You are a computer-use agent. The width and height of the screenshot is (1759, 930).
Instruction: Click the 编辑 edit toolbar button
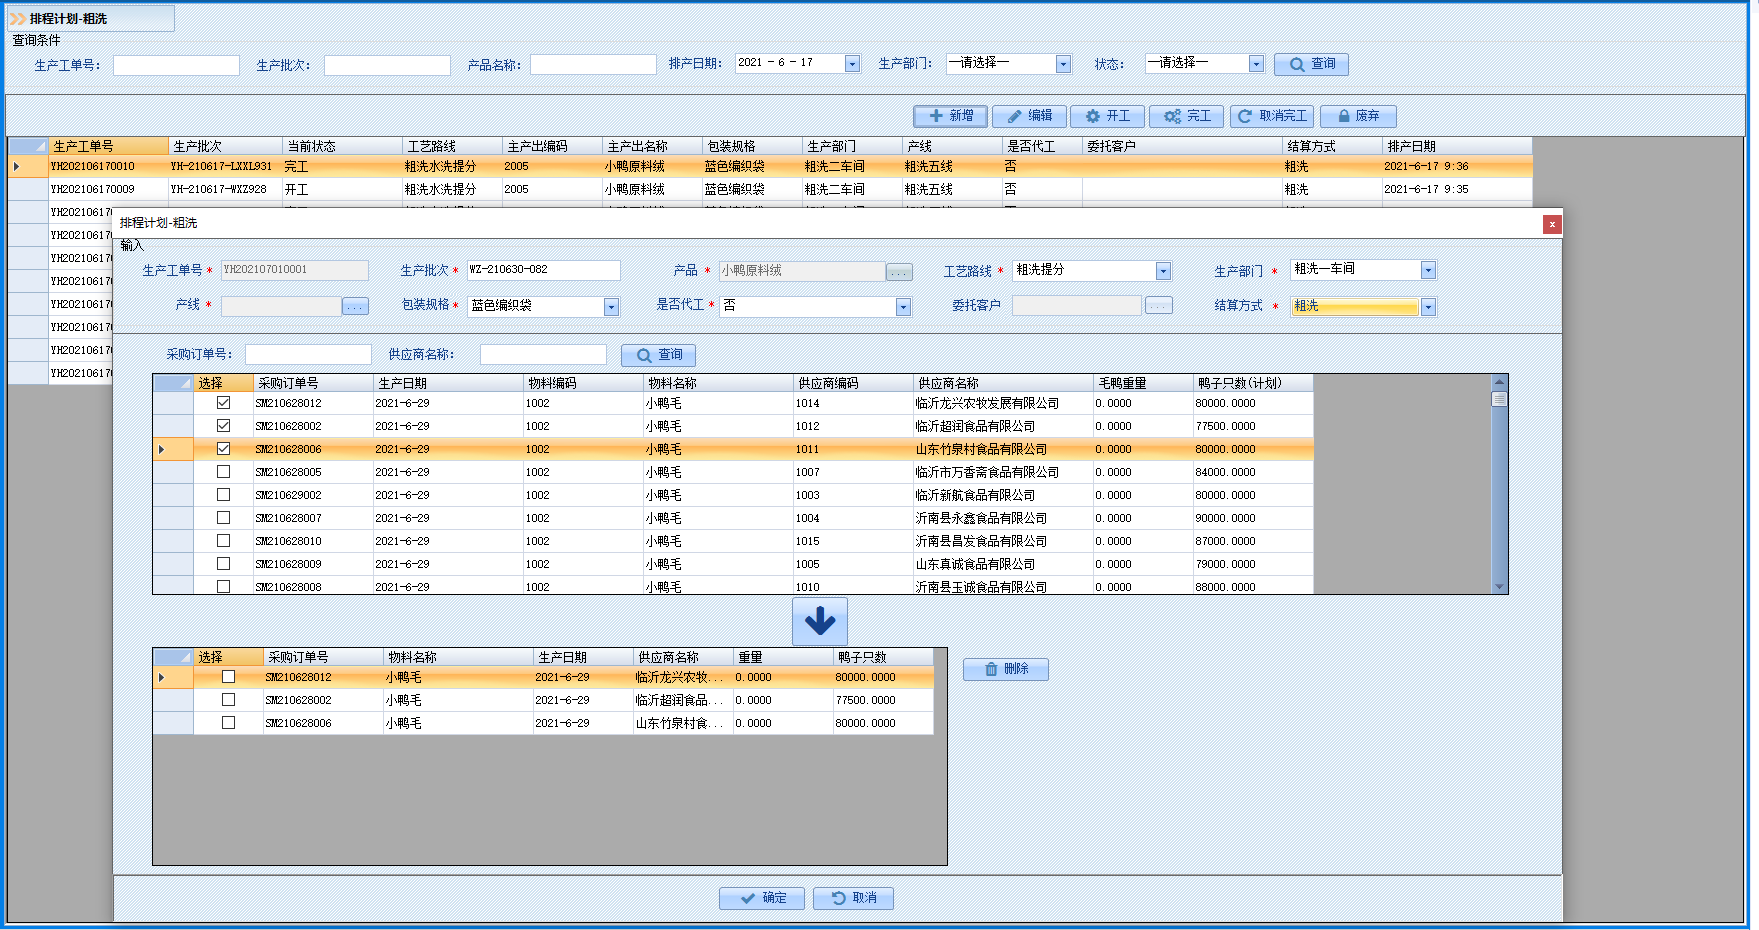[x=1029, y=116]
